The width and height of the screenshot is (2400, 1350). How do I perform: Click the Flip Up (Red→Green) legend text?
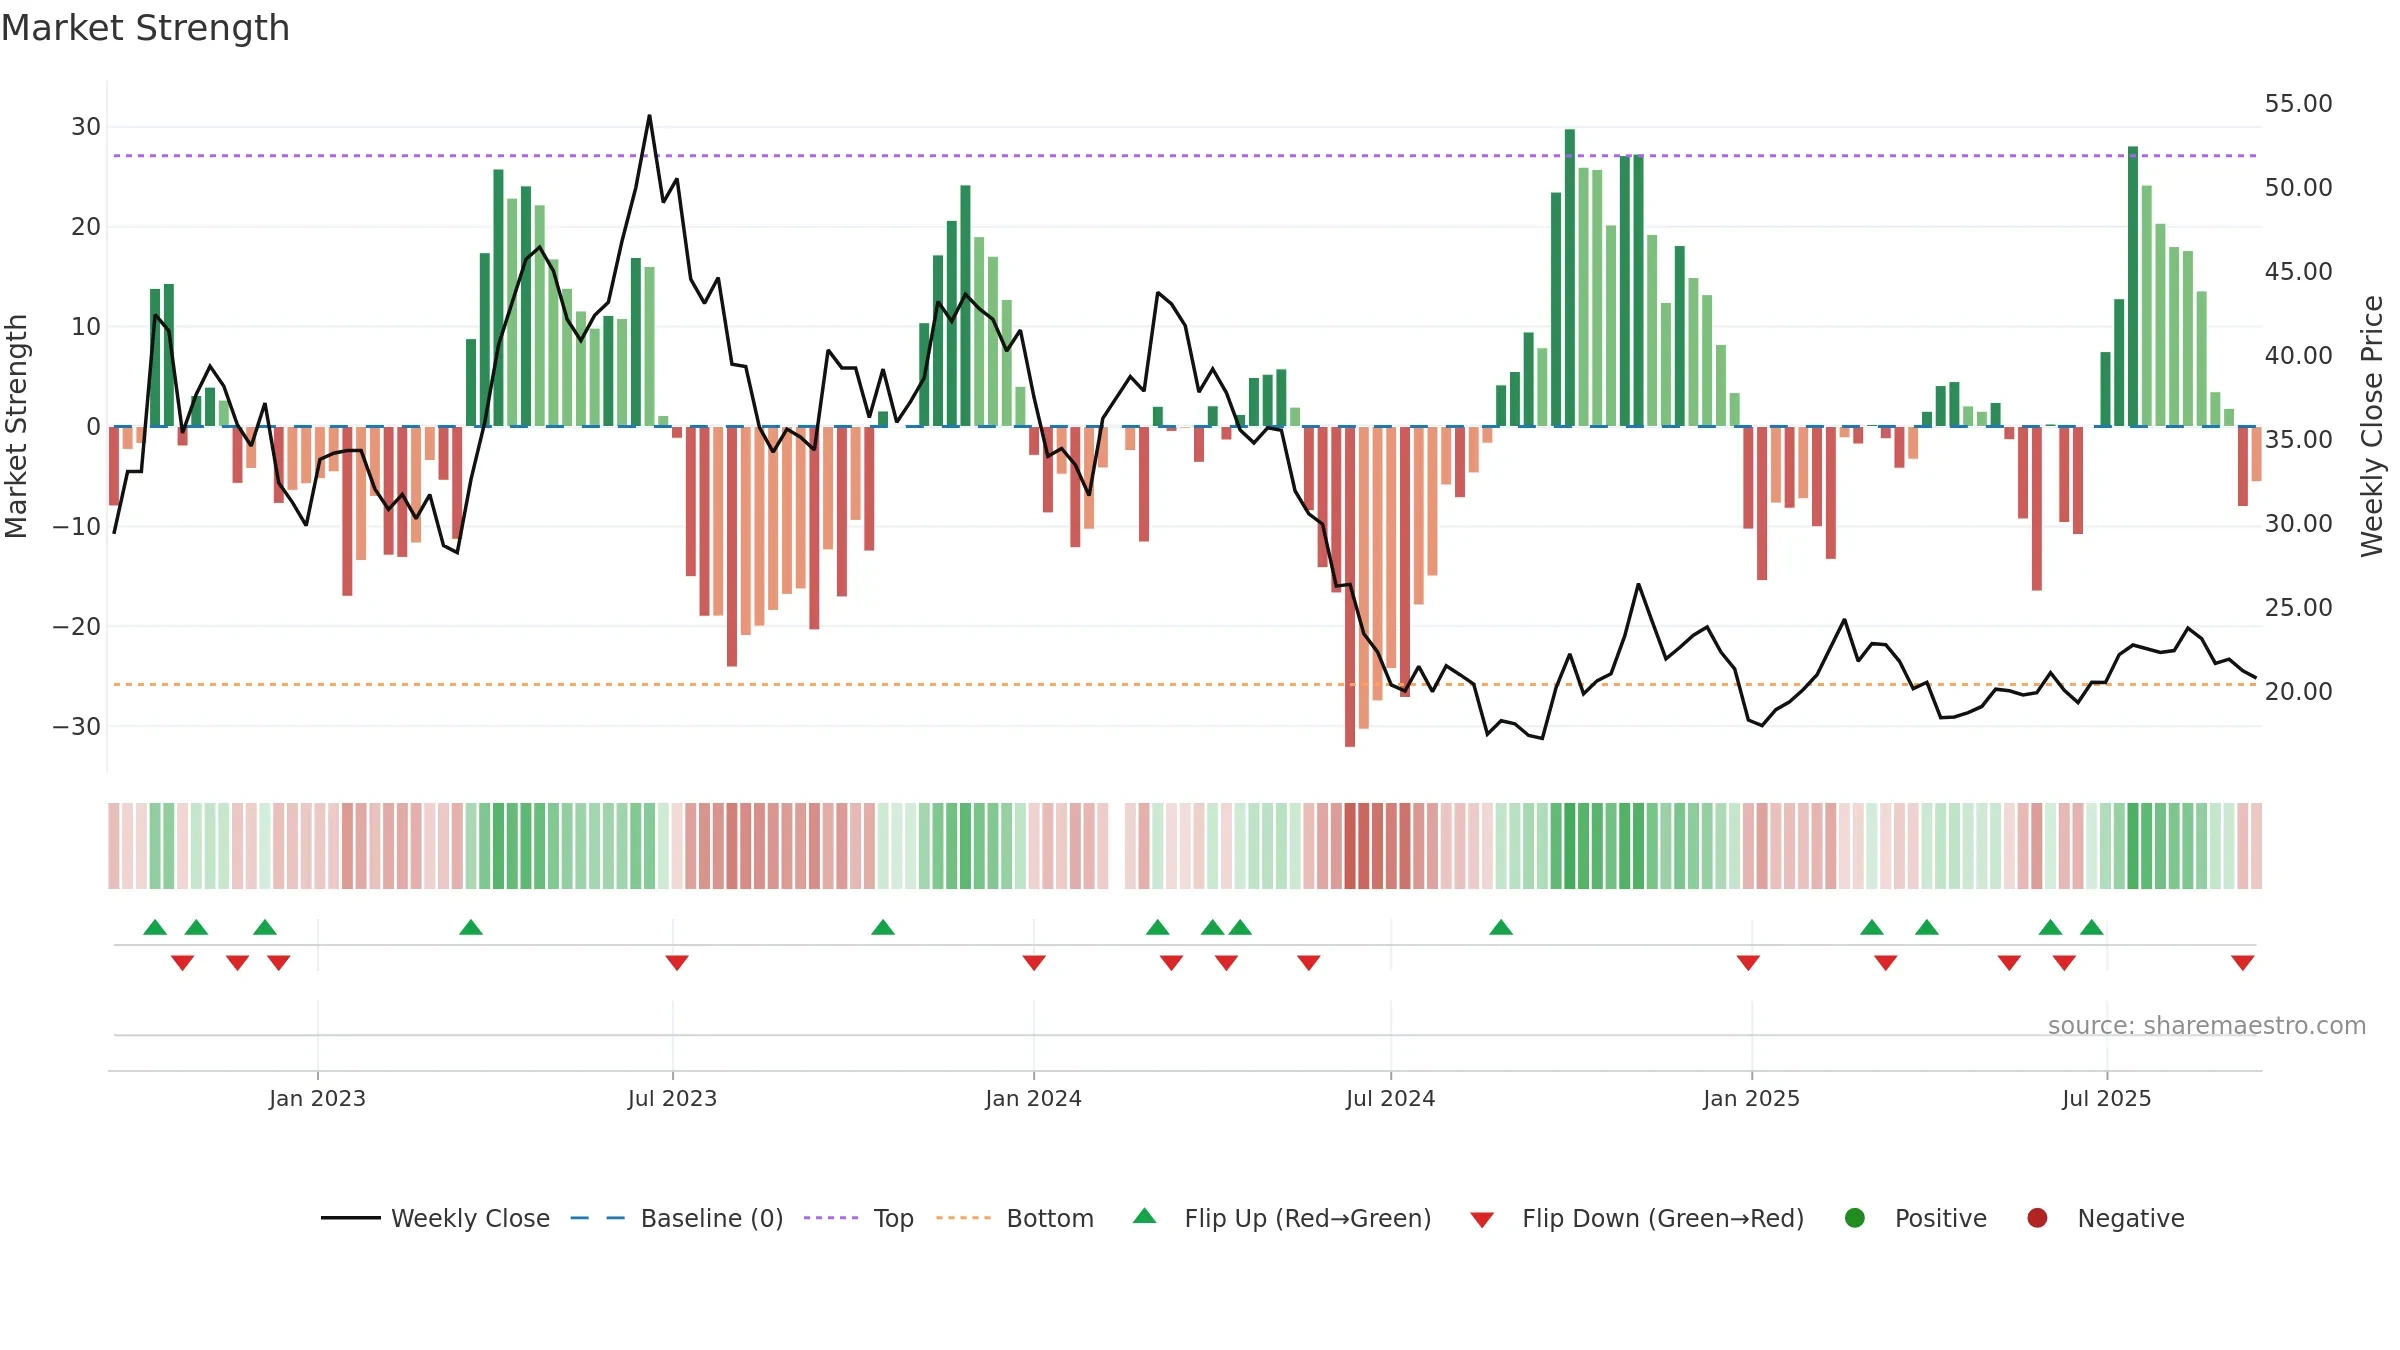[1308, 1218]
